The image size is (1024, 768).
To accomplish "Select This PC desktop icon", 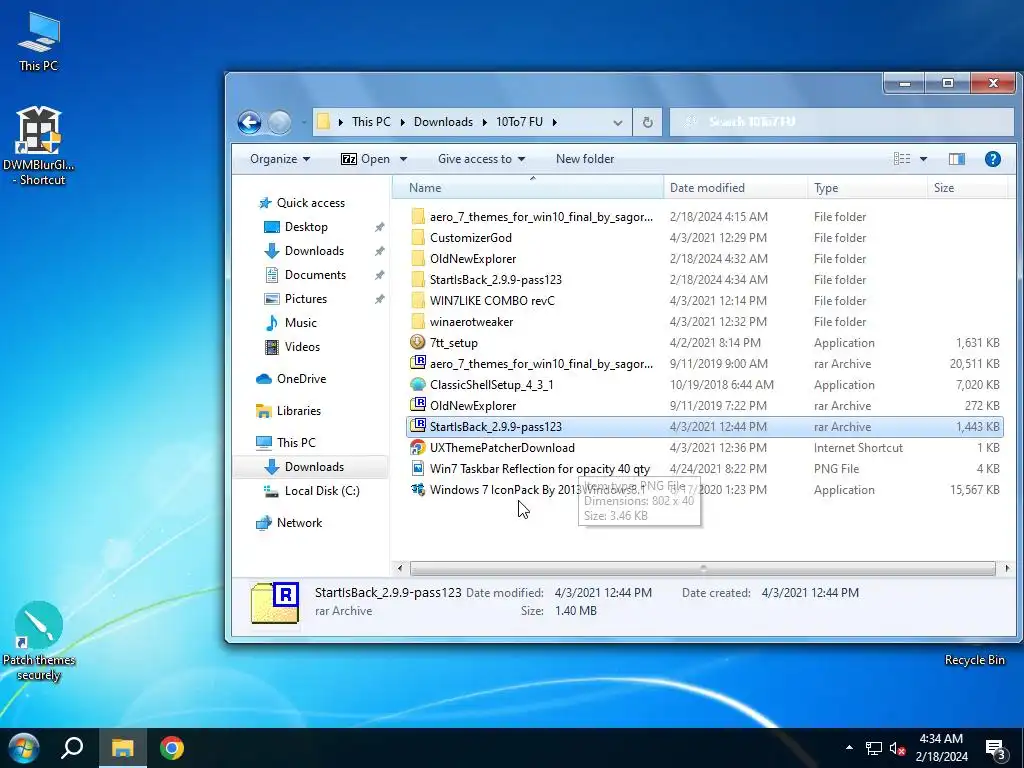I will point(39,41).
